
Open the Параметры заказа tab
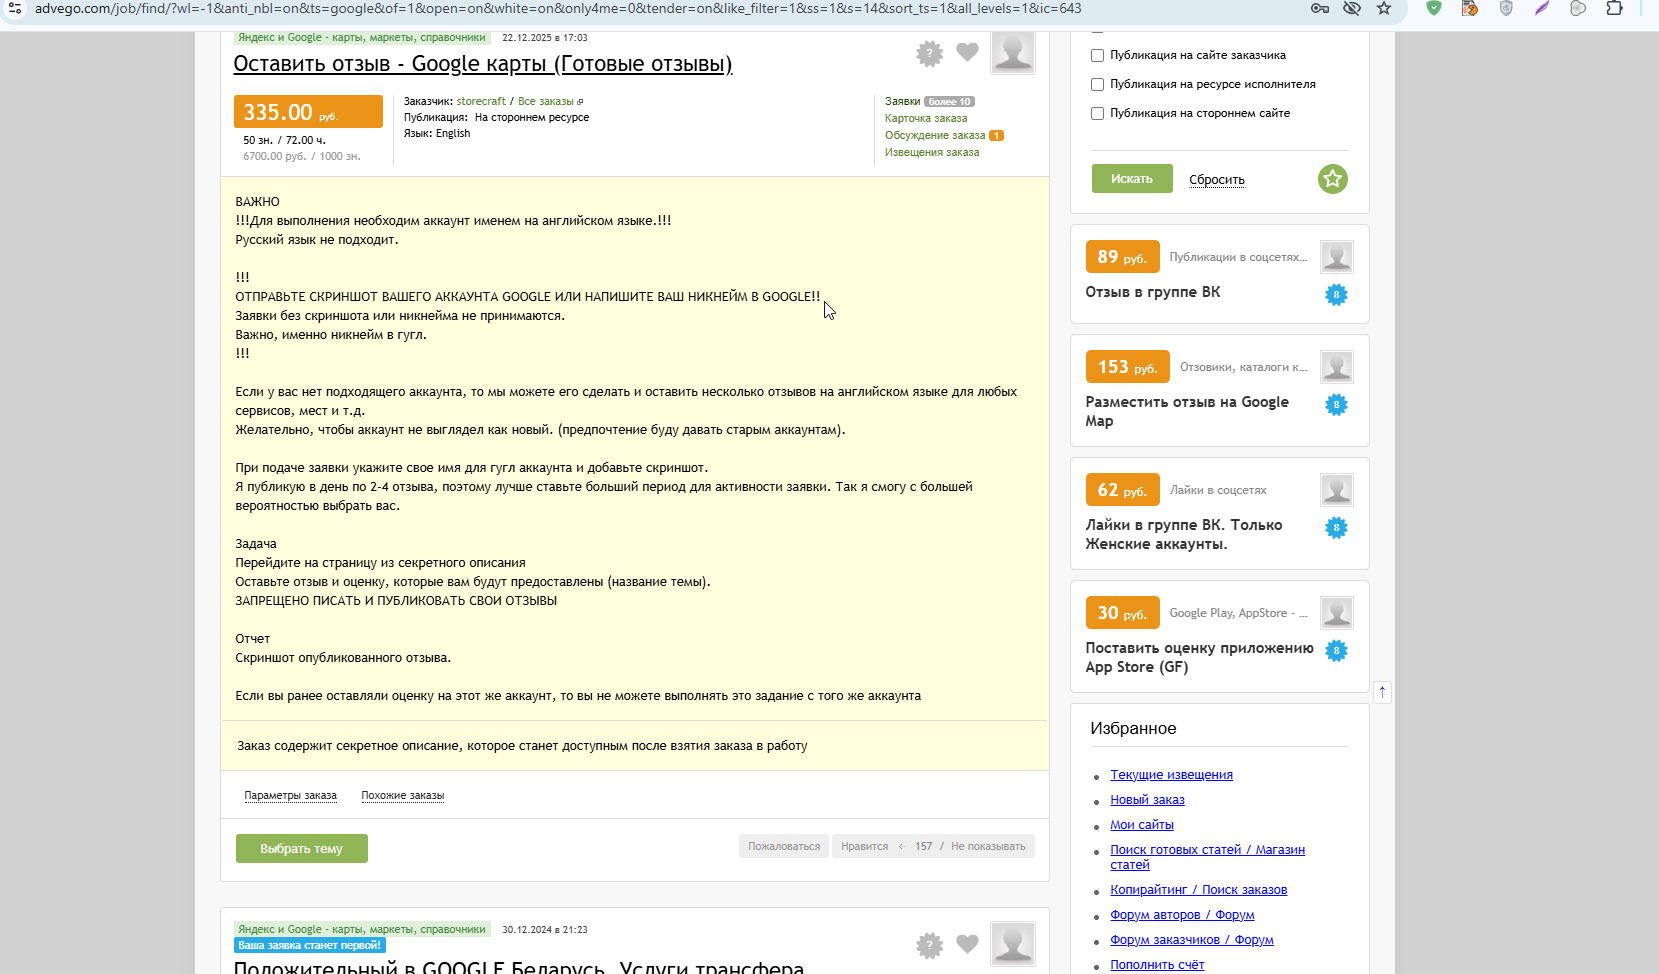pyautogui.click(x=291, y=796)
